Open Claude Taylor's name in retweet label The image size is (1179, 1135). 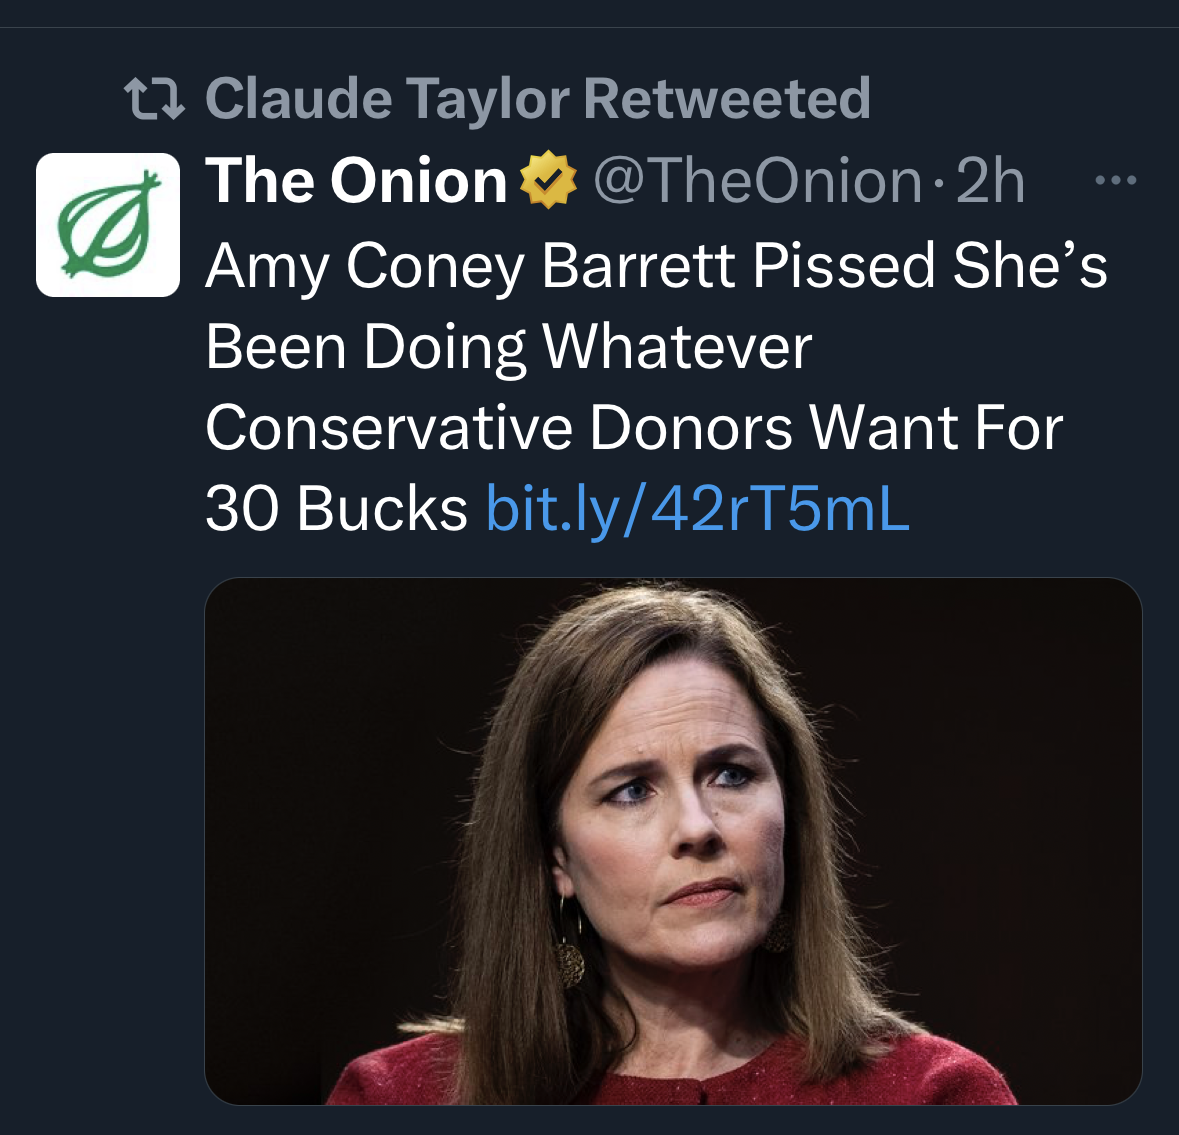point(387,99)
